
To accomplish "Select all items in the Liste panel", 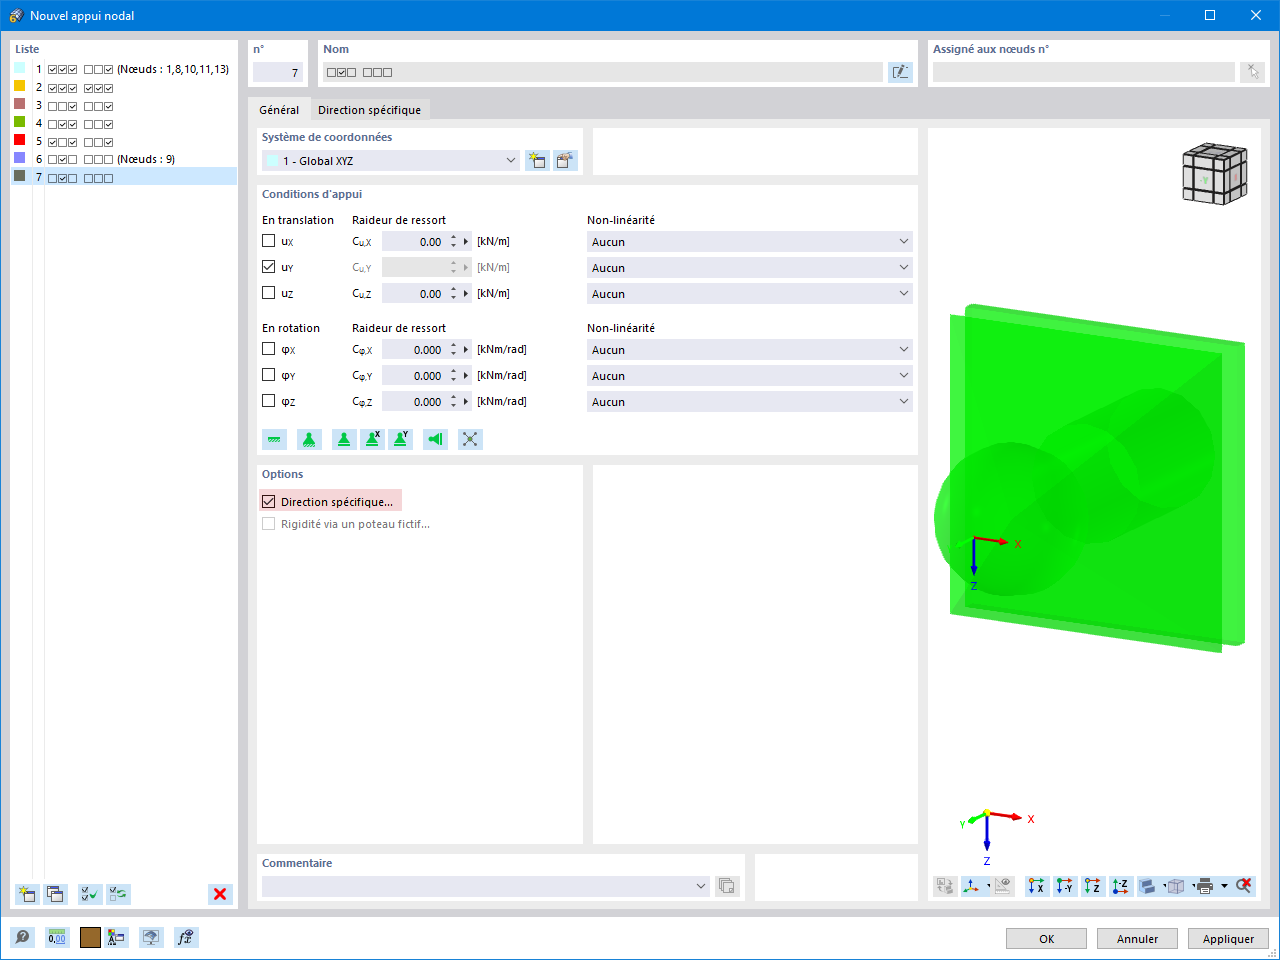I will click(x=90, y=894).
